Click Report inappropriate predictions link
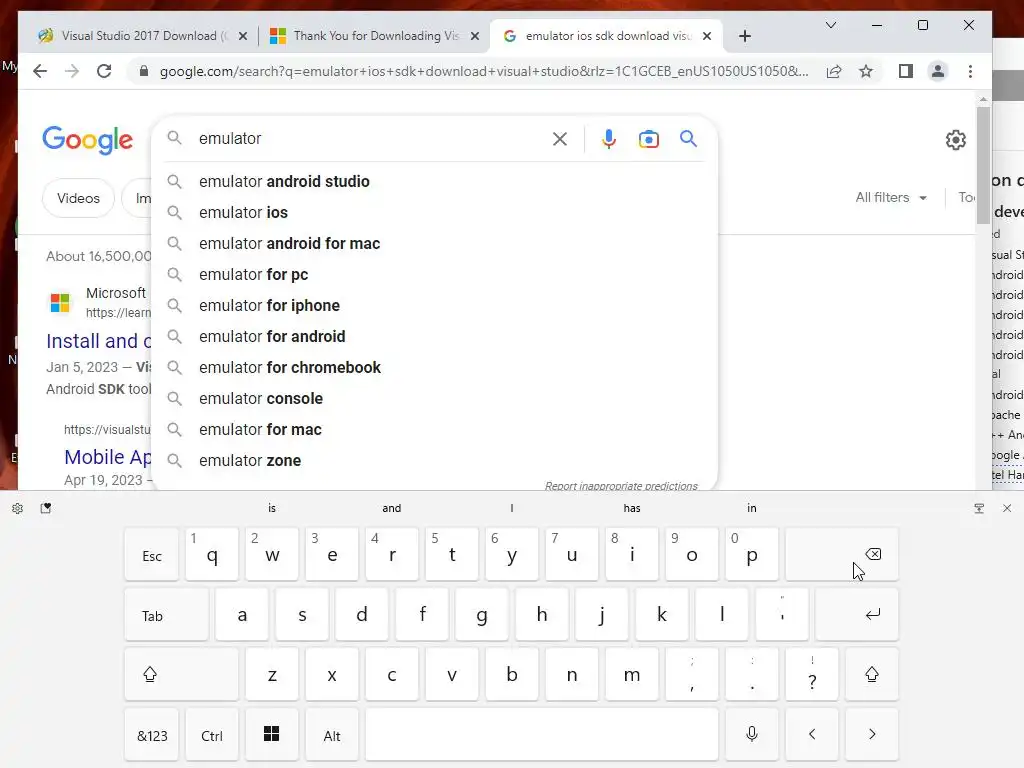Image resolution: width=1024 pixels, height=768 pixels. [x=621, y=485]
